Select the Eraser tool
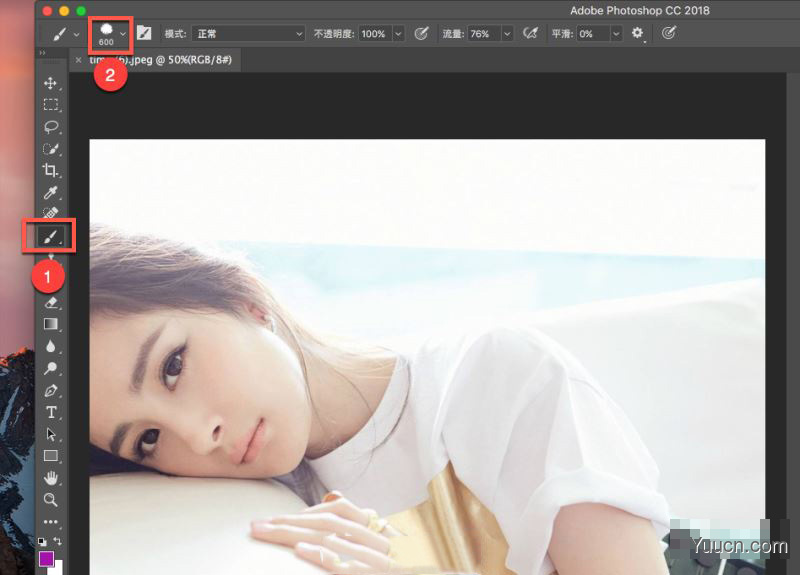800x575 pixels. click(51, 303)
